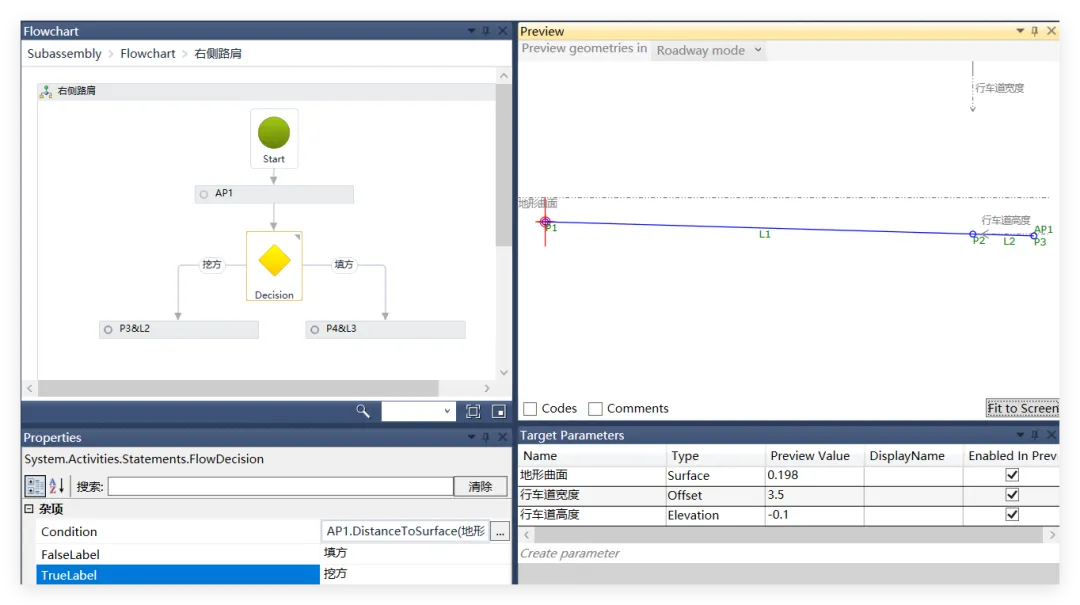Screen dimensions: 1080x605
Task: Click point P3 marker in Preview
Action: point(1034,236)
